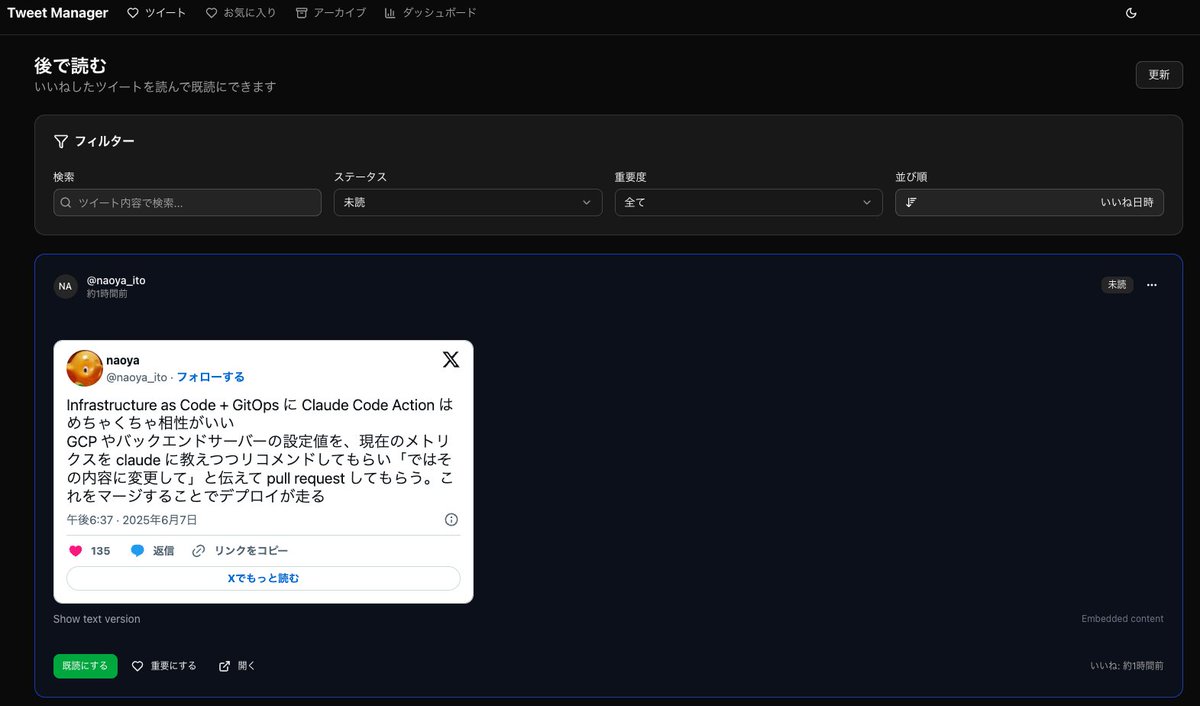Viewport: 1200px width, 706px height.
Task: Click the 開く external link button
Action: pos(237,666)
